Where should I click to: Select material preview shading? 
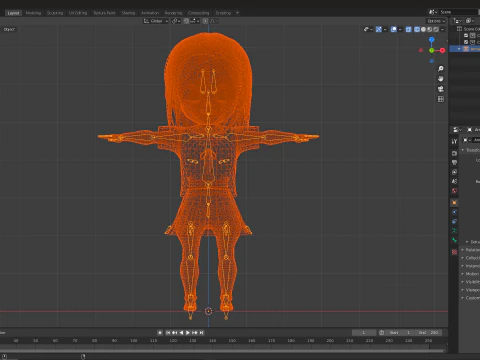coord(430,29)
